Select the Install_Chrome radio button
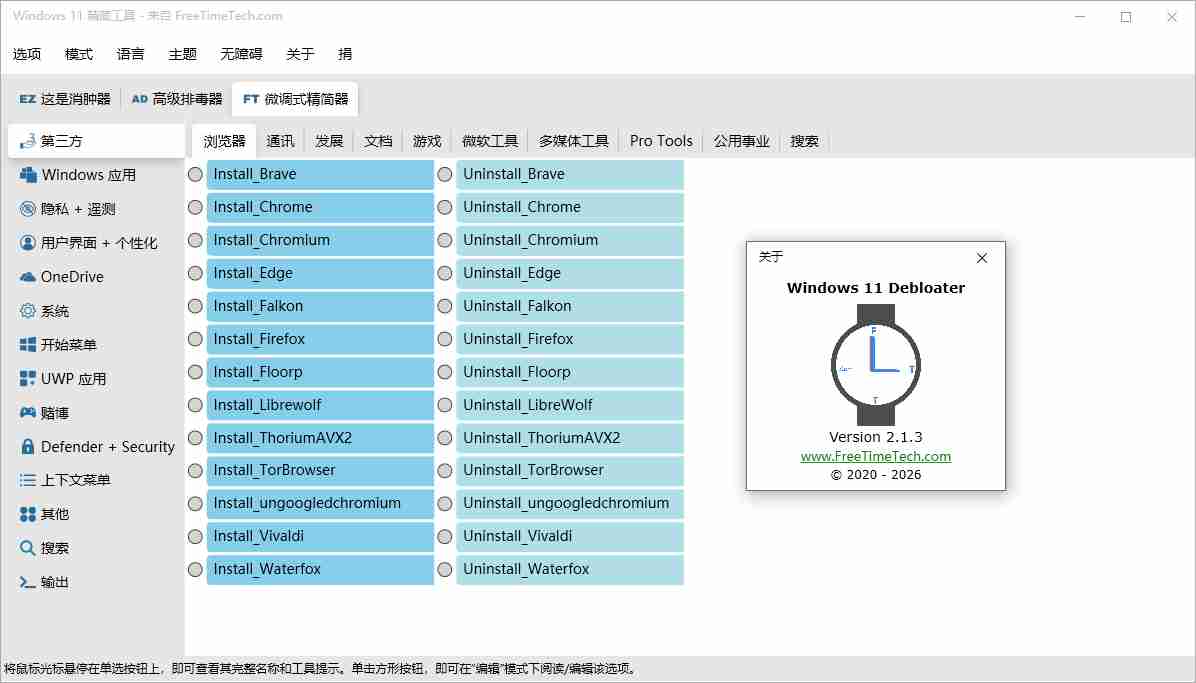1196x683 pixels. click(195, 208)
